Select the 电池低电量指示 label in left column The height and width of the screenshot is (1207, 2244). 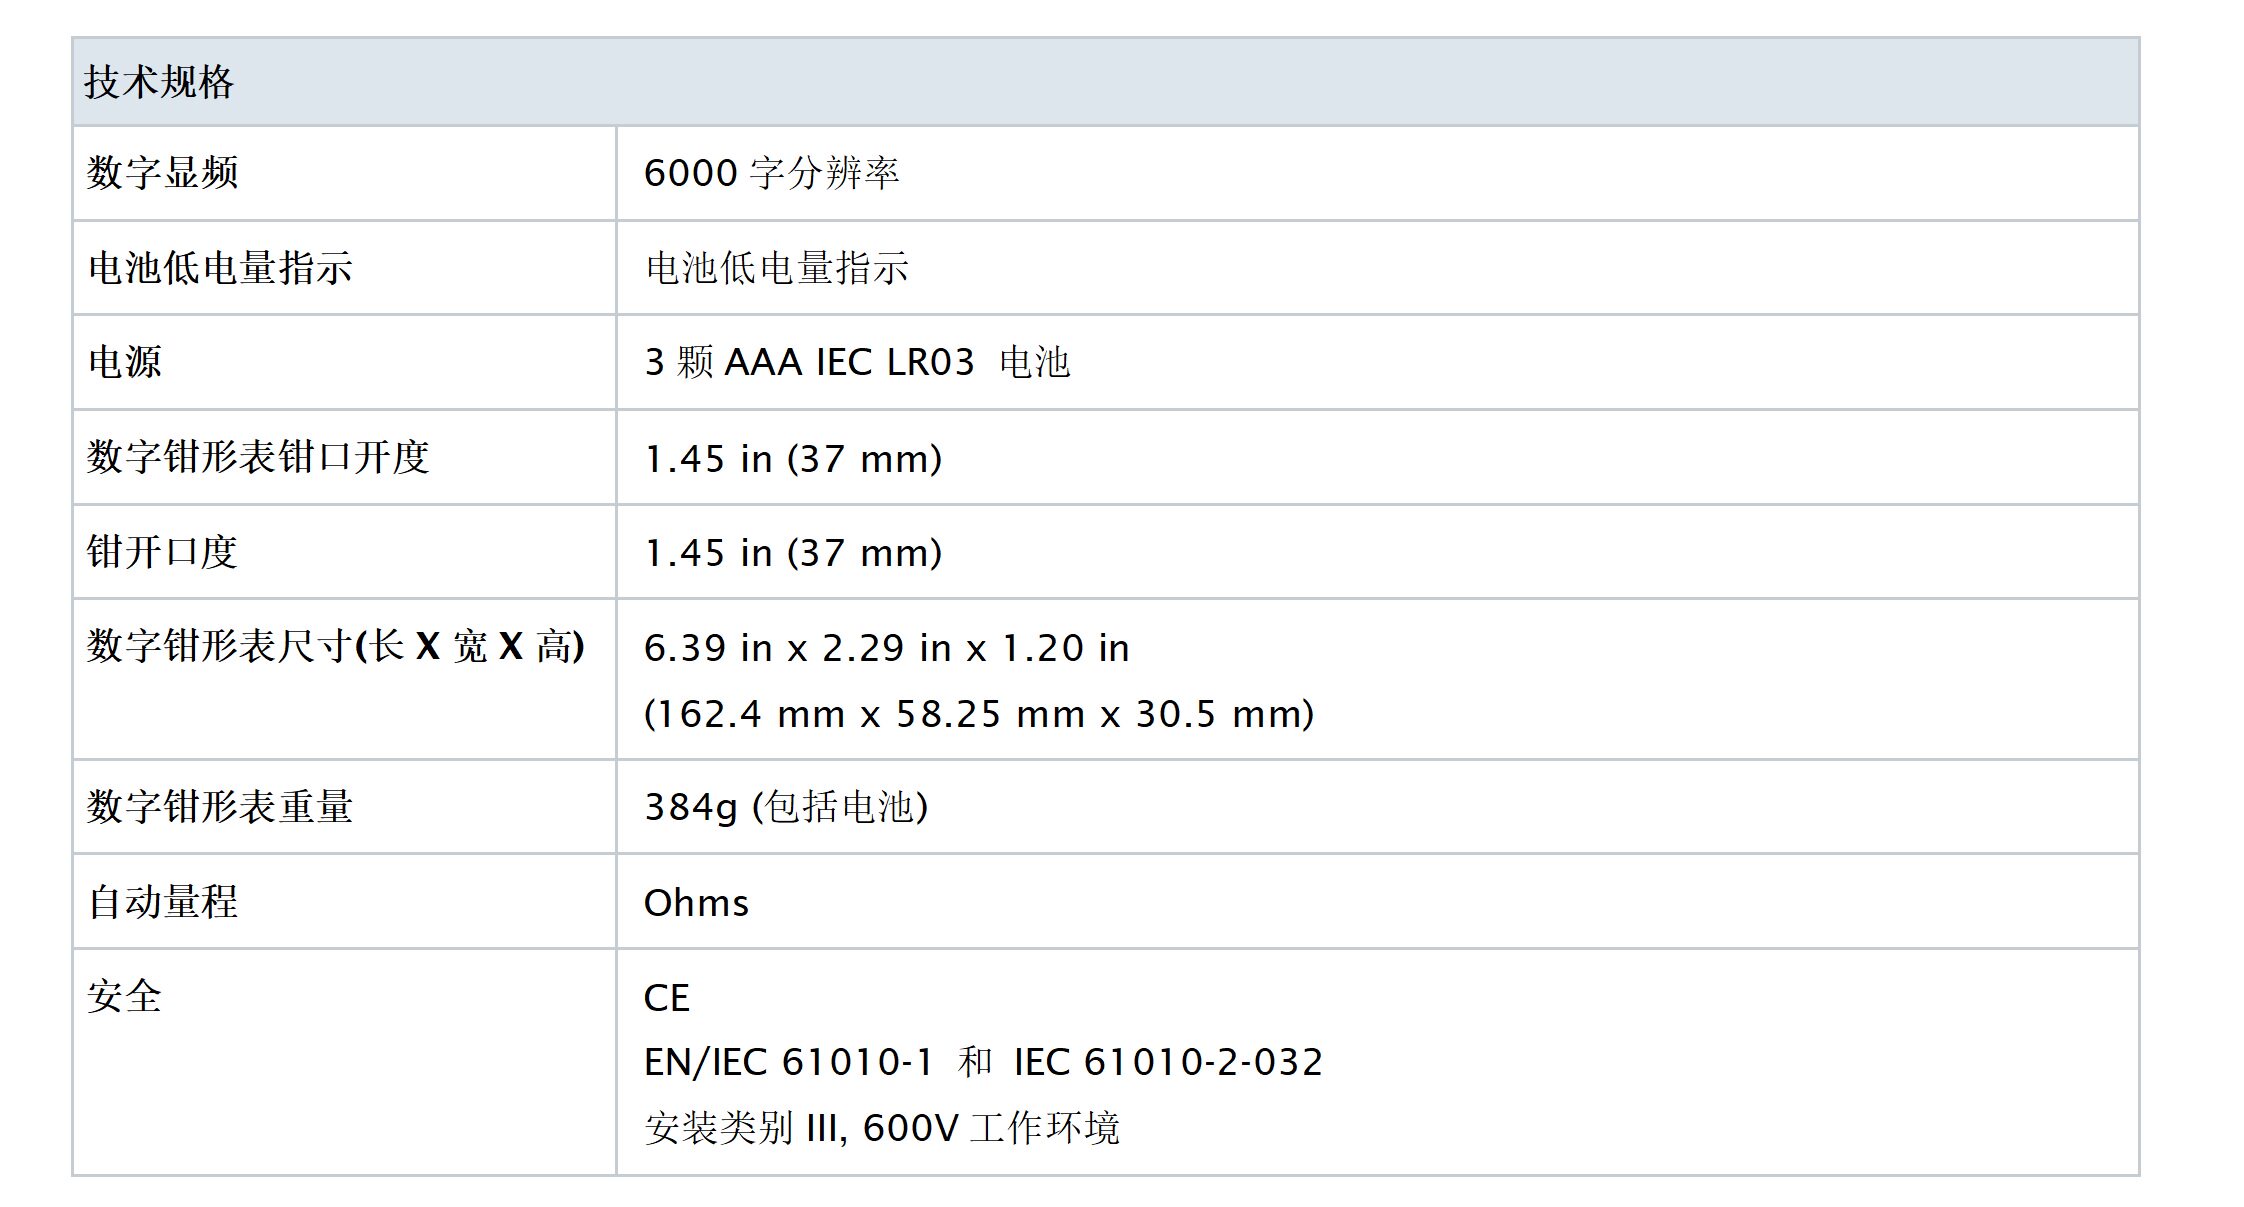[220, 268]
